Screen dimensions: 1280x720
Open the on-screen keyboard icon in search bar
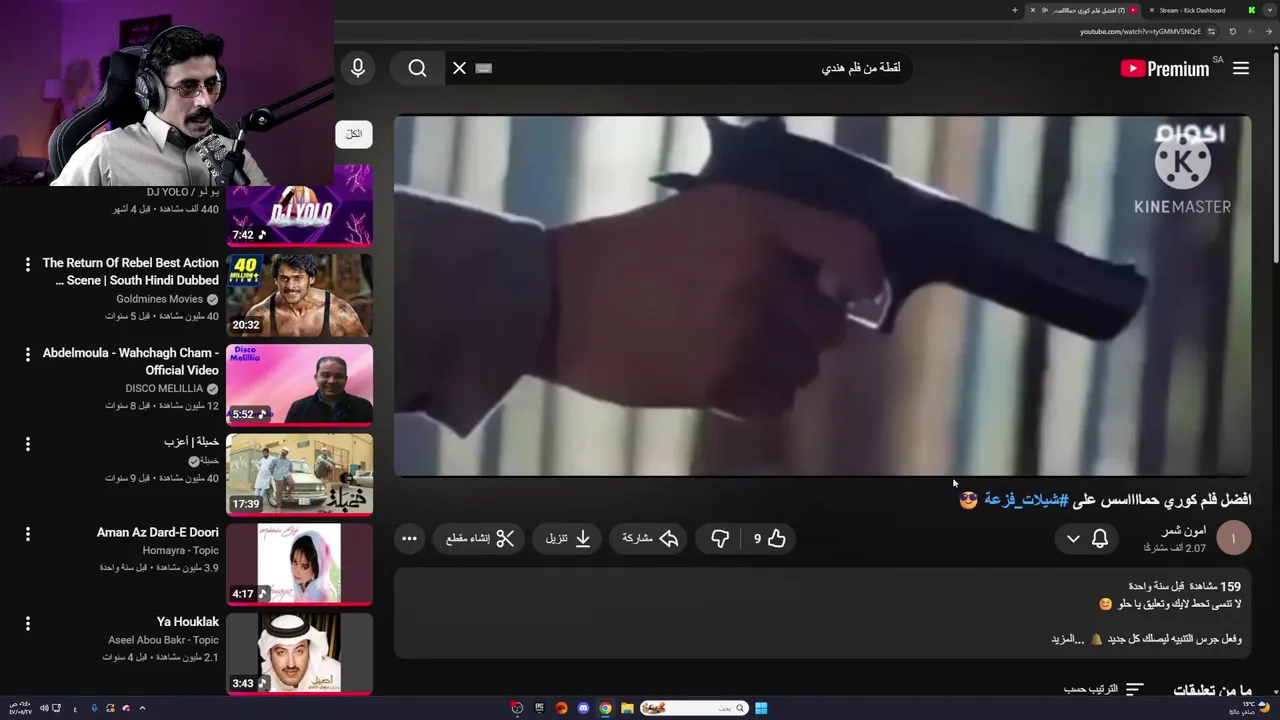484,68
